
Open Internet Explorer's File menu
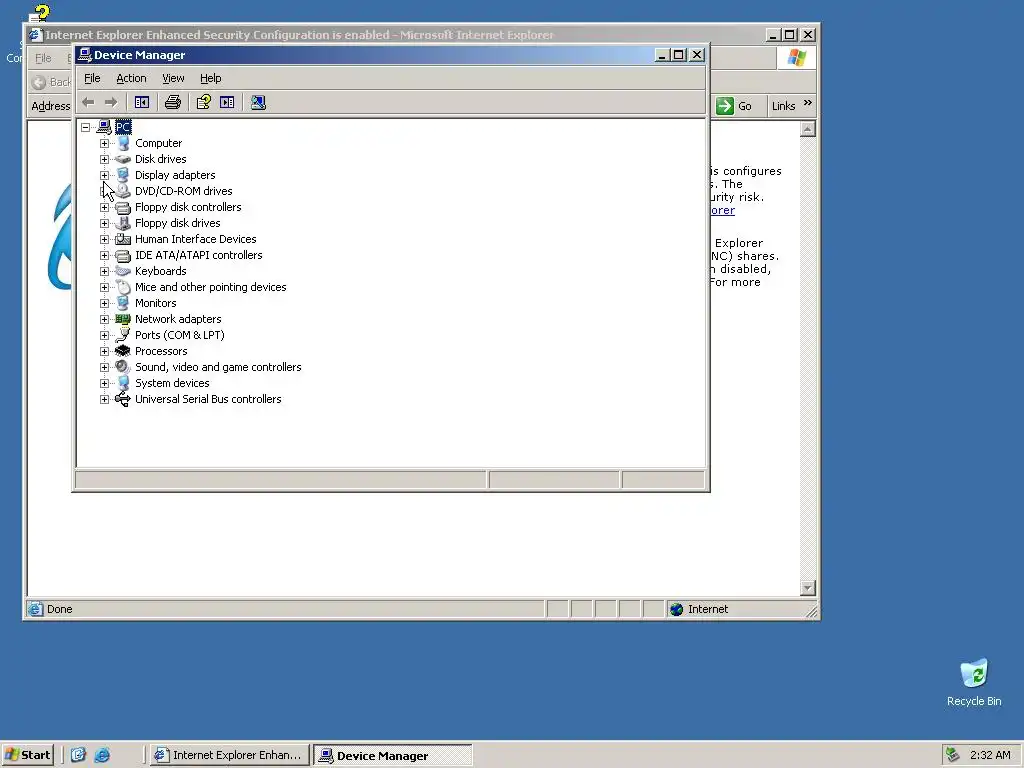tap(43, 58)
